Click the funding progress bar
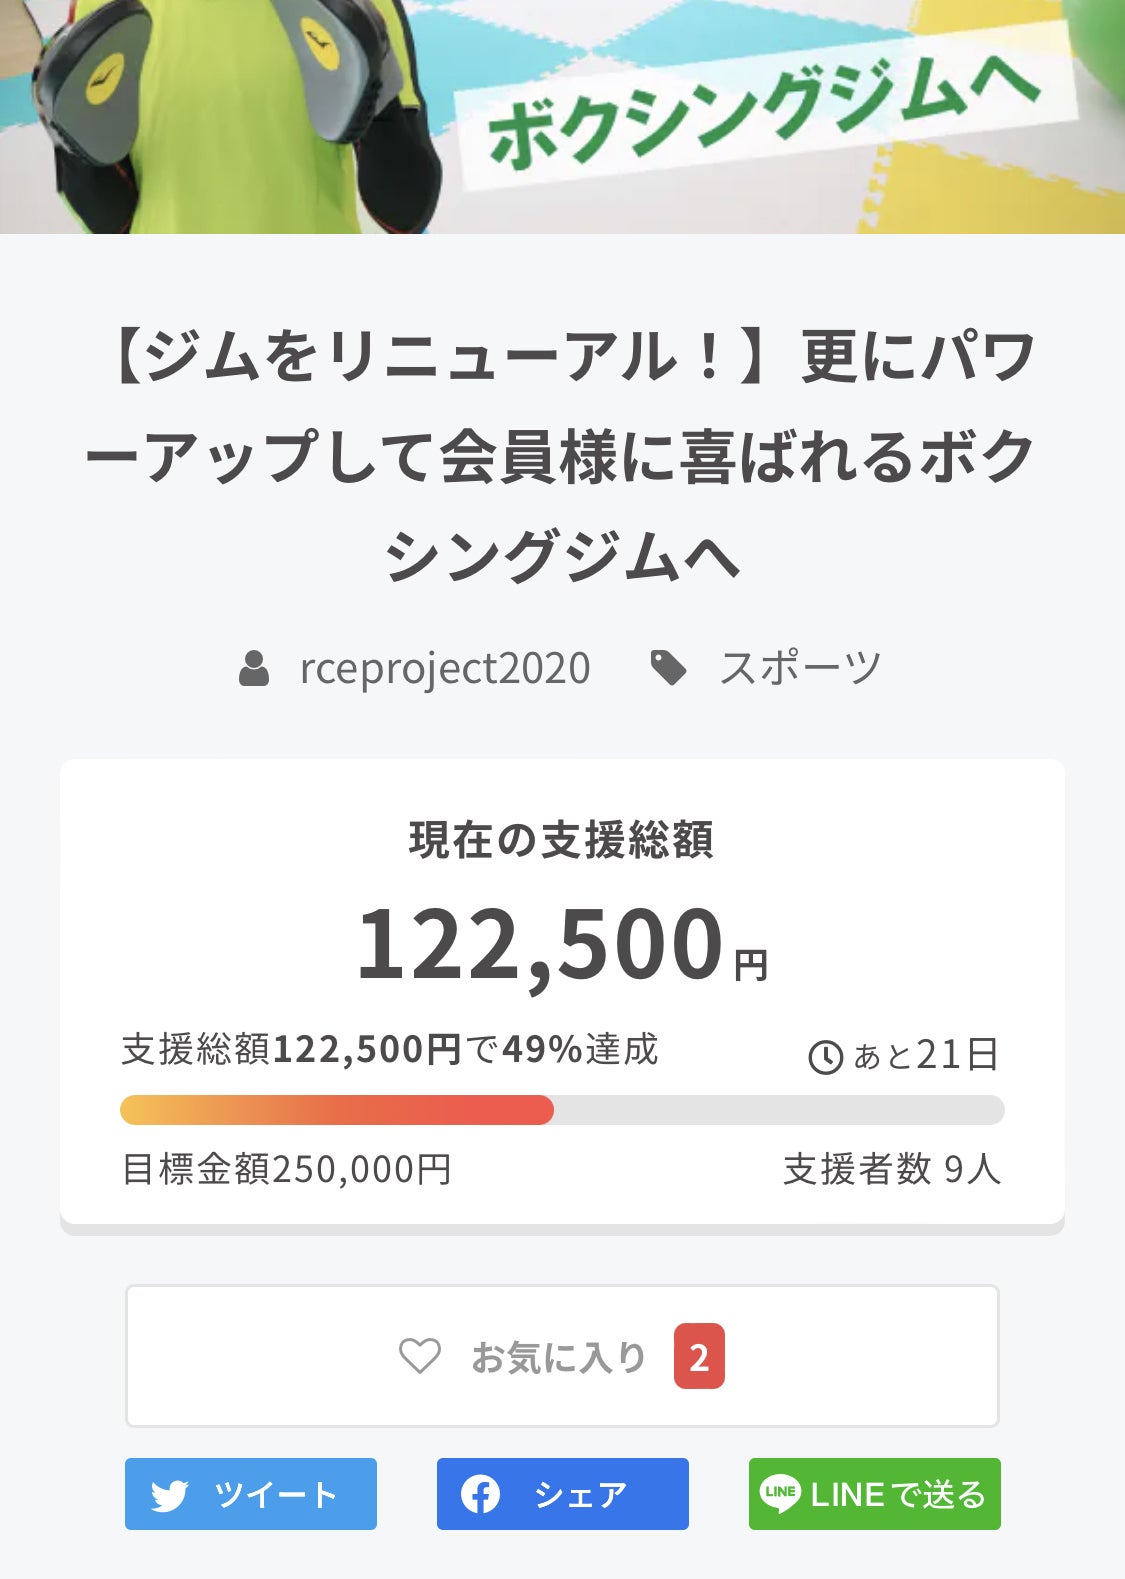The width and height of the screenshot is (1125, 1579). coord(562,1110)
